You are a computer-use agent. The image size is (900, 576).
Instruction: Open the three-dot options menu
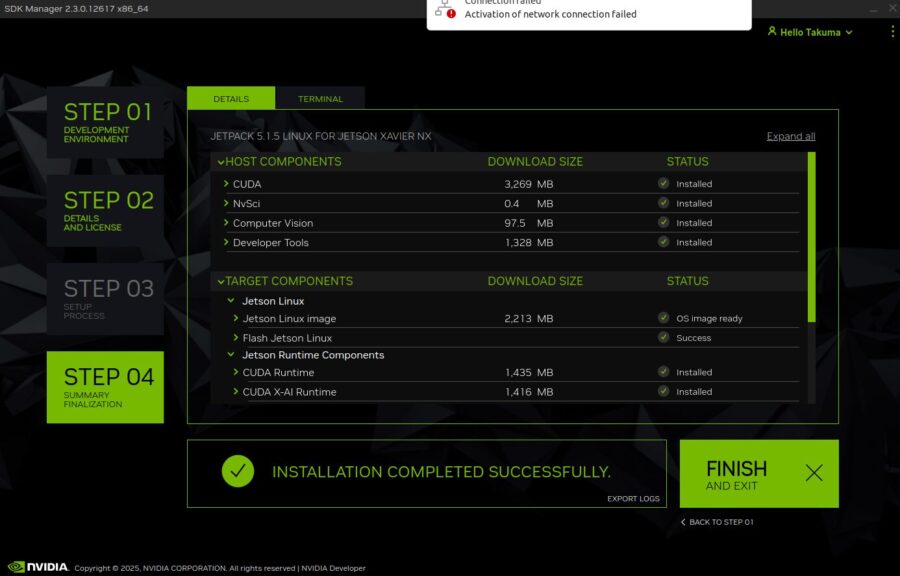pos(892,32)
